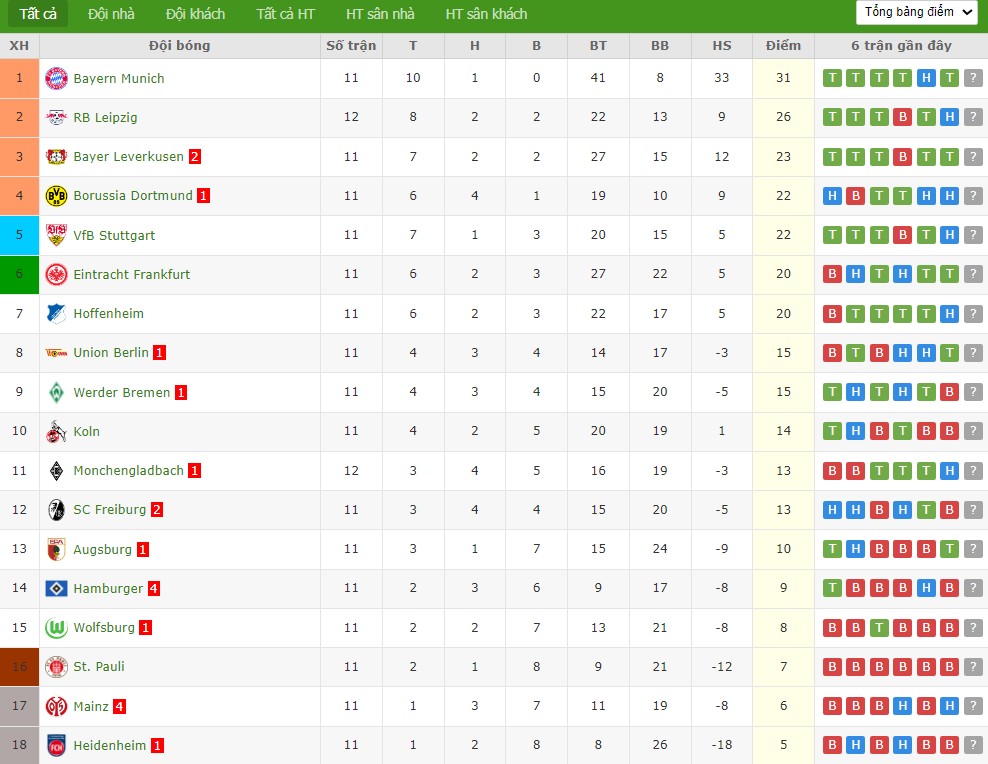Click the Borussia Dortmund BVB logo
988x764 pixels.
[56, 196]
